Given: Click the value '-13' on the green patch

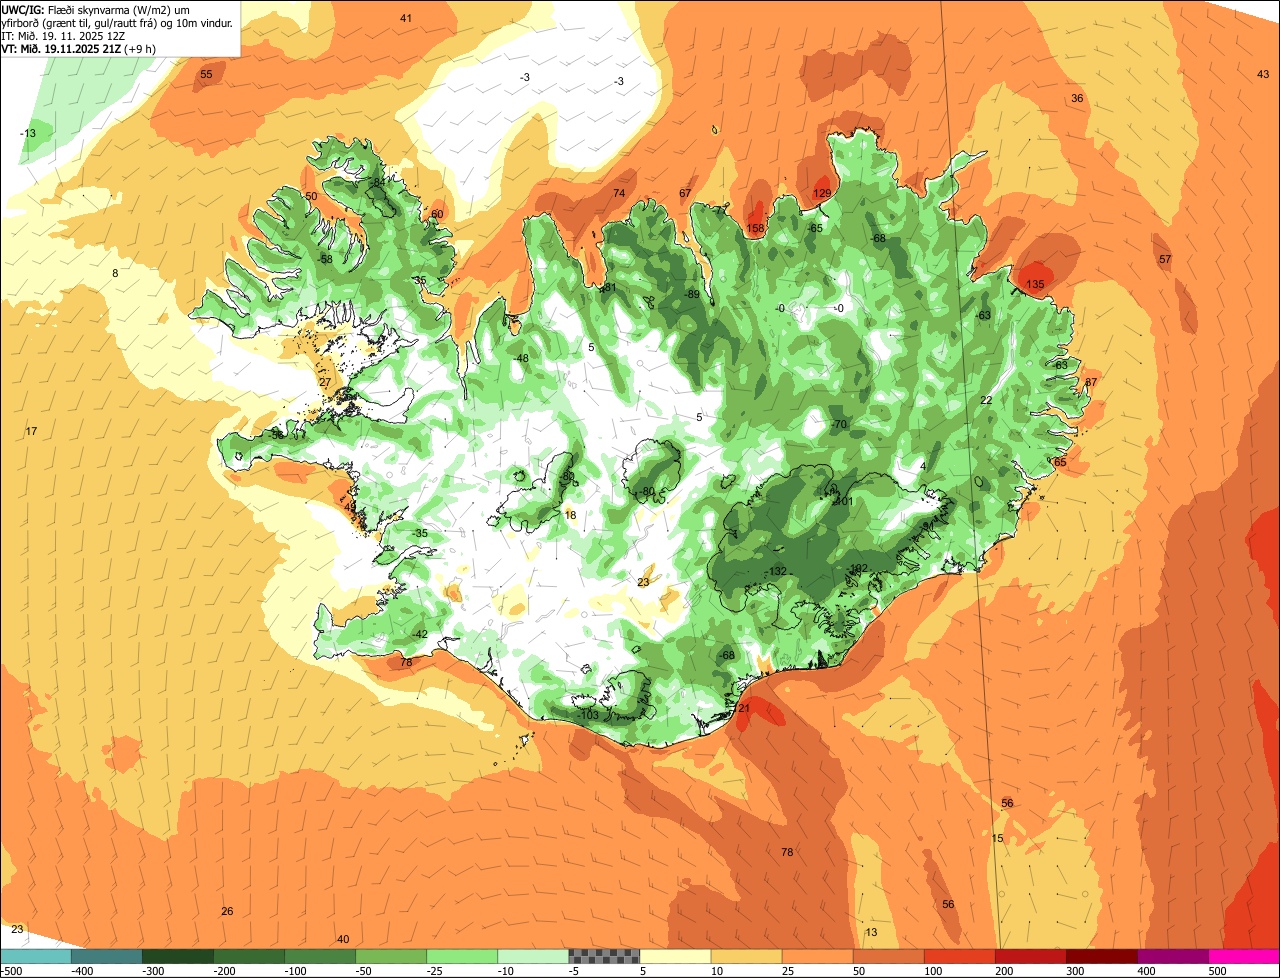Looking at the screenshot, I should point(28,133).
